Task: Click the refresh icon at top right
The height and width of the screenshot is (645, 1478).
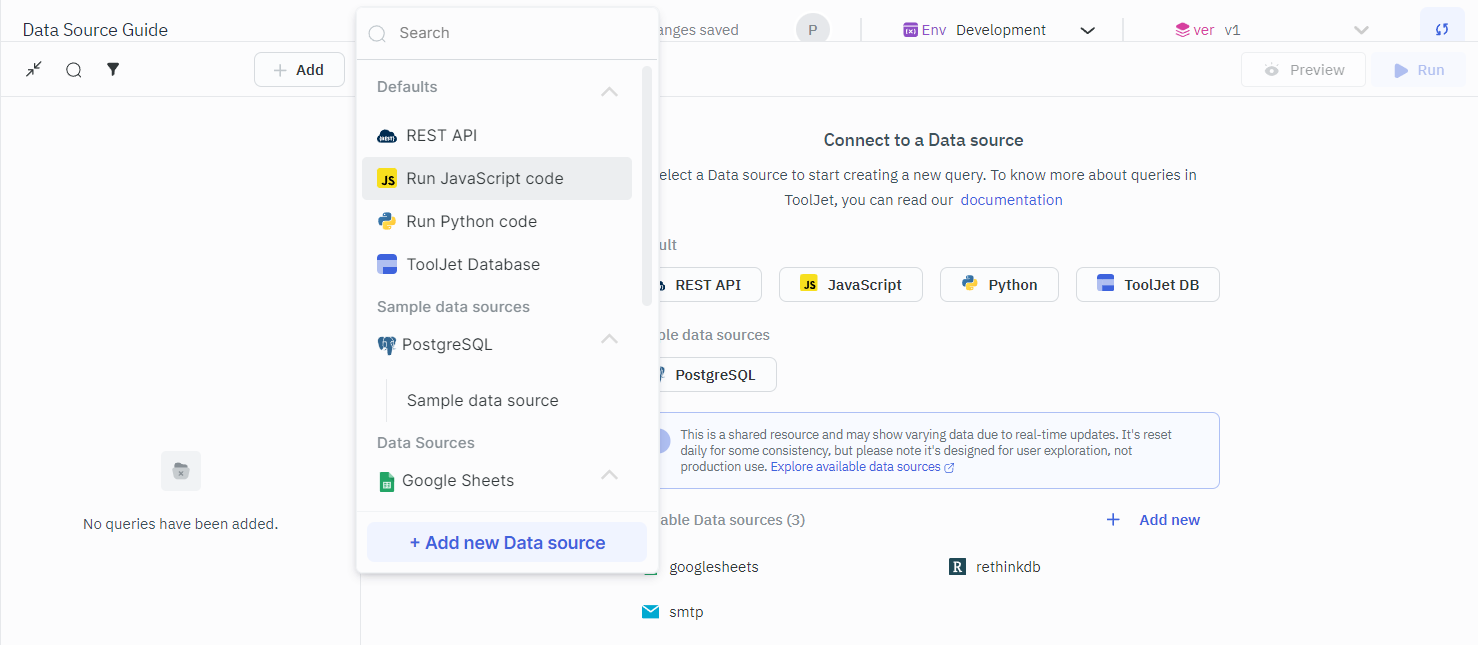Action: coord(1442,29)
